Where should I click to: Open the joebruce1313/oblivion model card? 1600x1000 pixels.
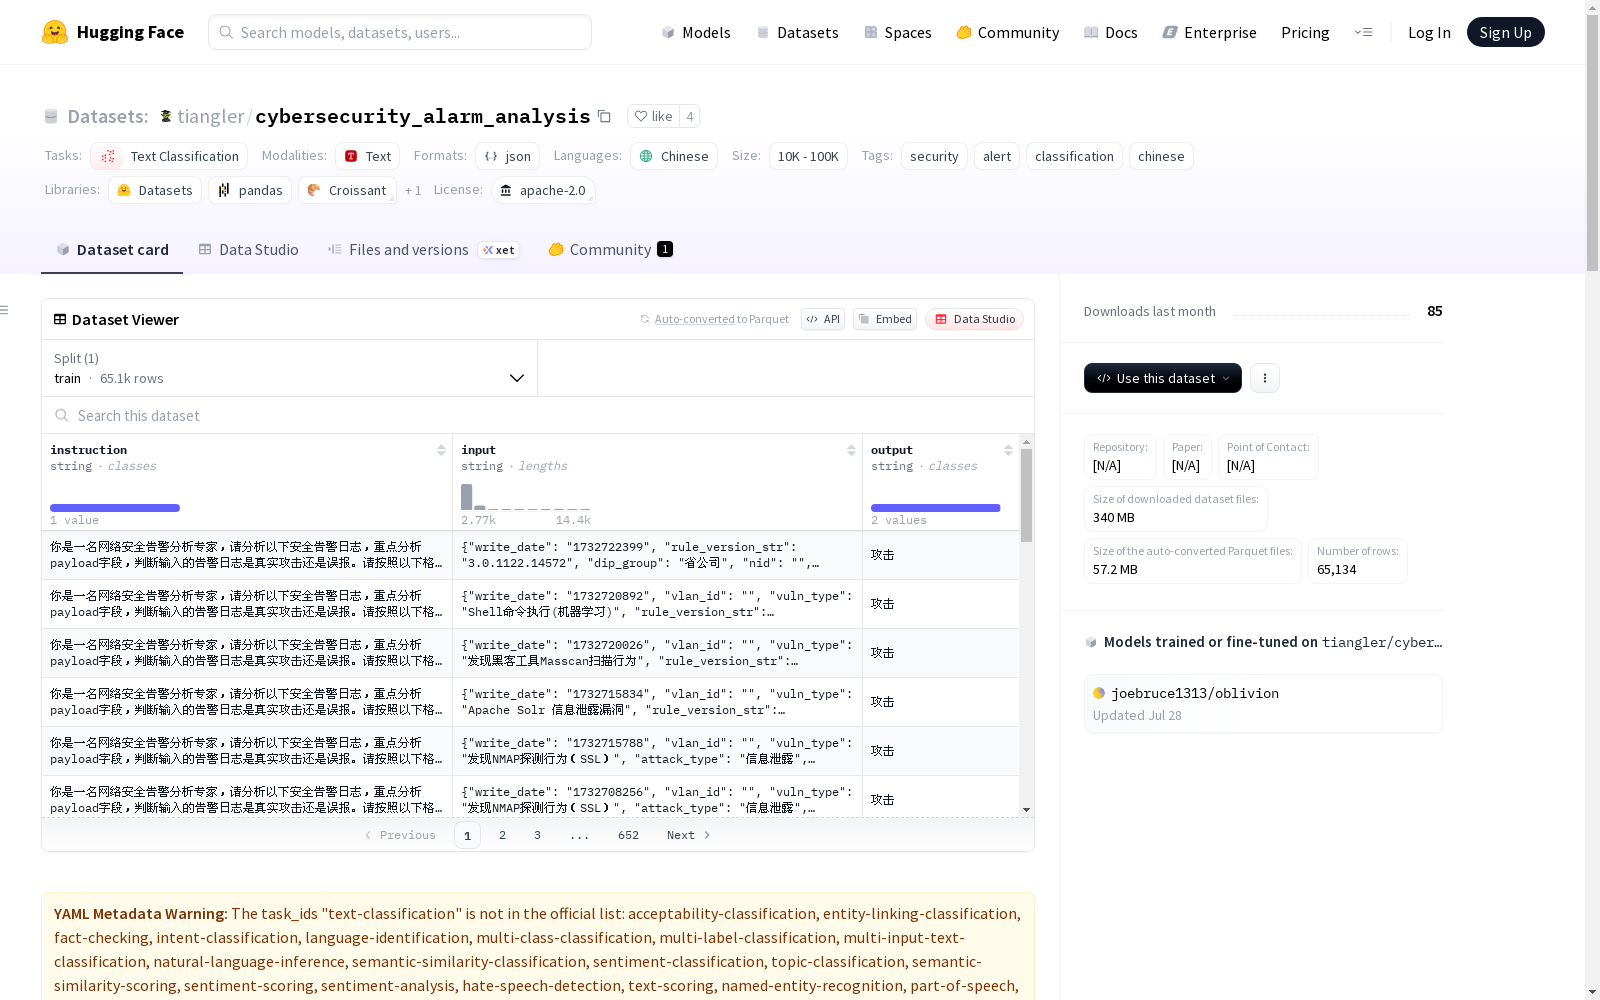click(x=1263, y=704)
